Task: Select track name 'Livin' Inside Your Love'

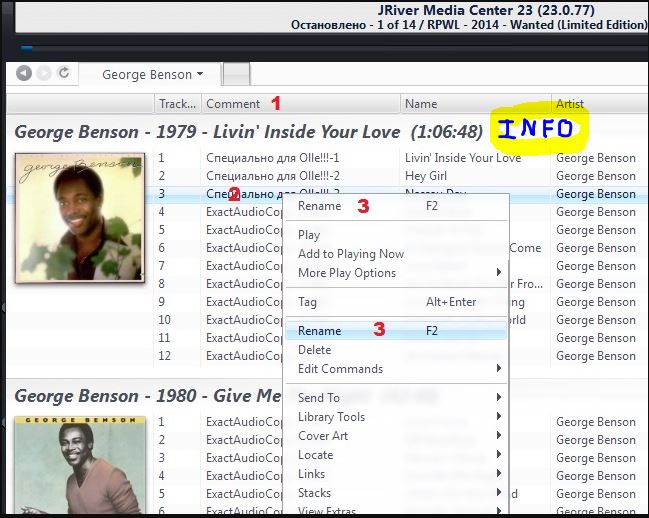Action: [x=463, y=158]
